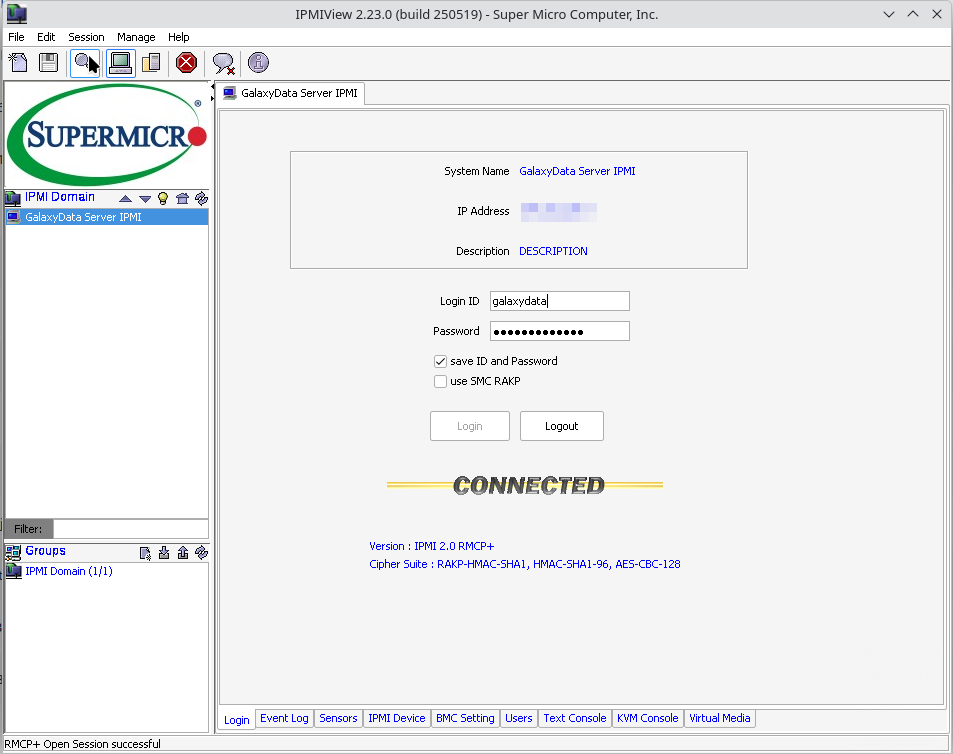This screenshot has height=754, width=953.
Task: Click the greyed-out Login button
Action: pos(470,426)
